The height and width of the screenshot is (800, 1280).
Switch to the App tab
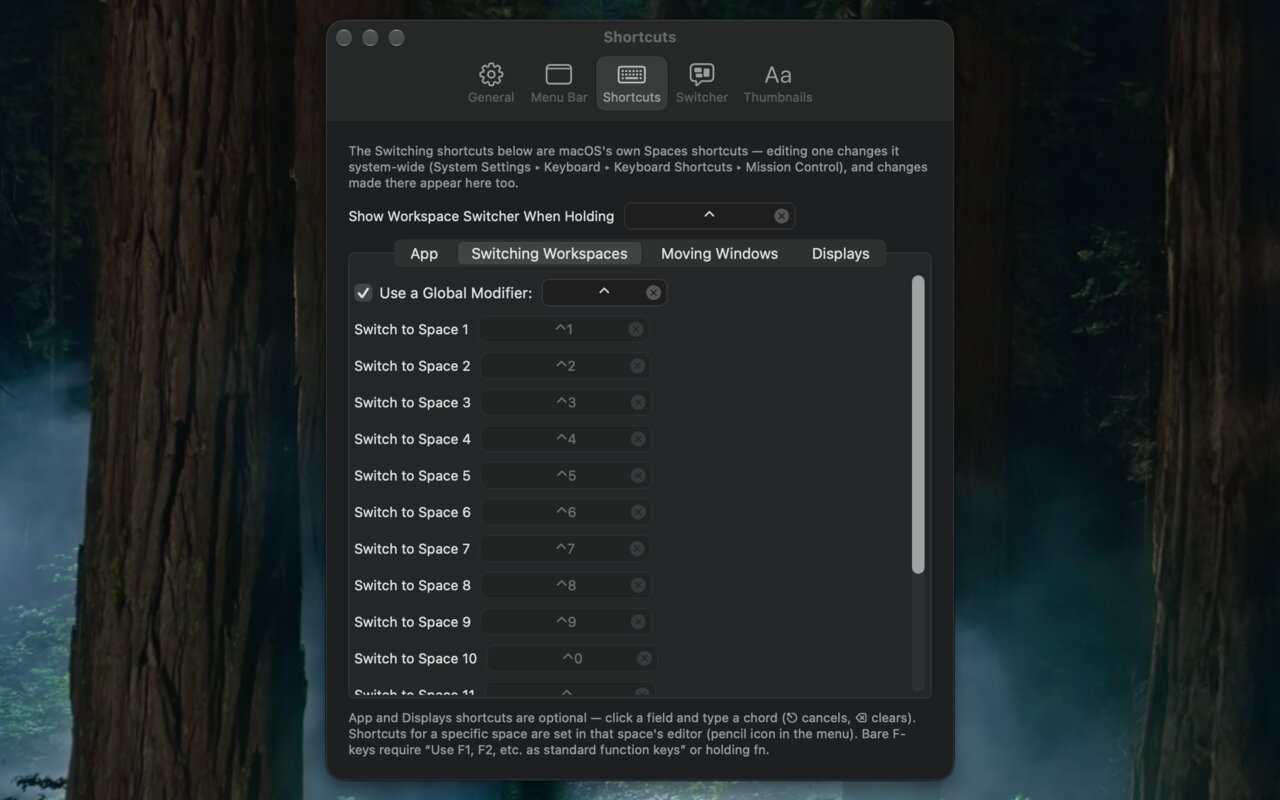424,253
